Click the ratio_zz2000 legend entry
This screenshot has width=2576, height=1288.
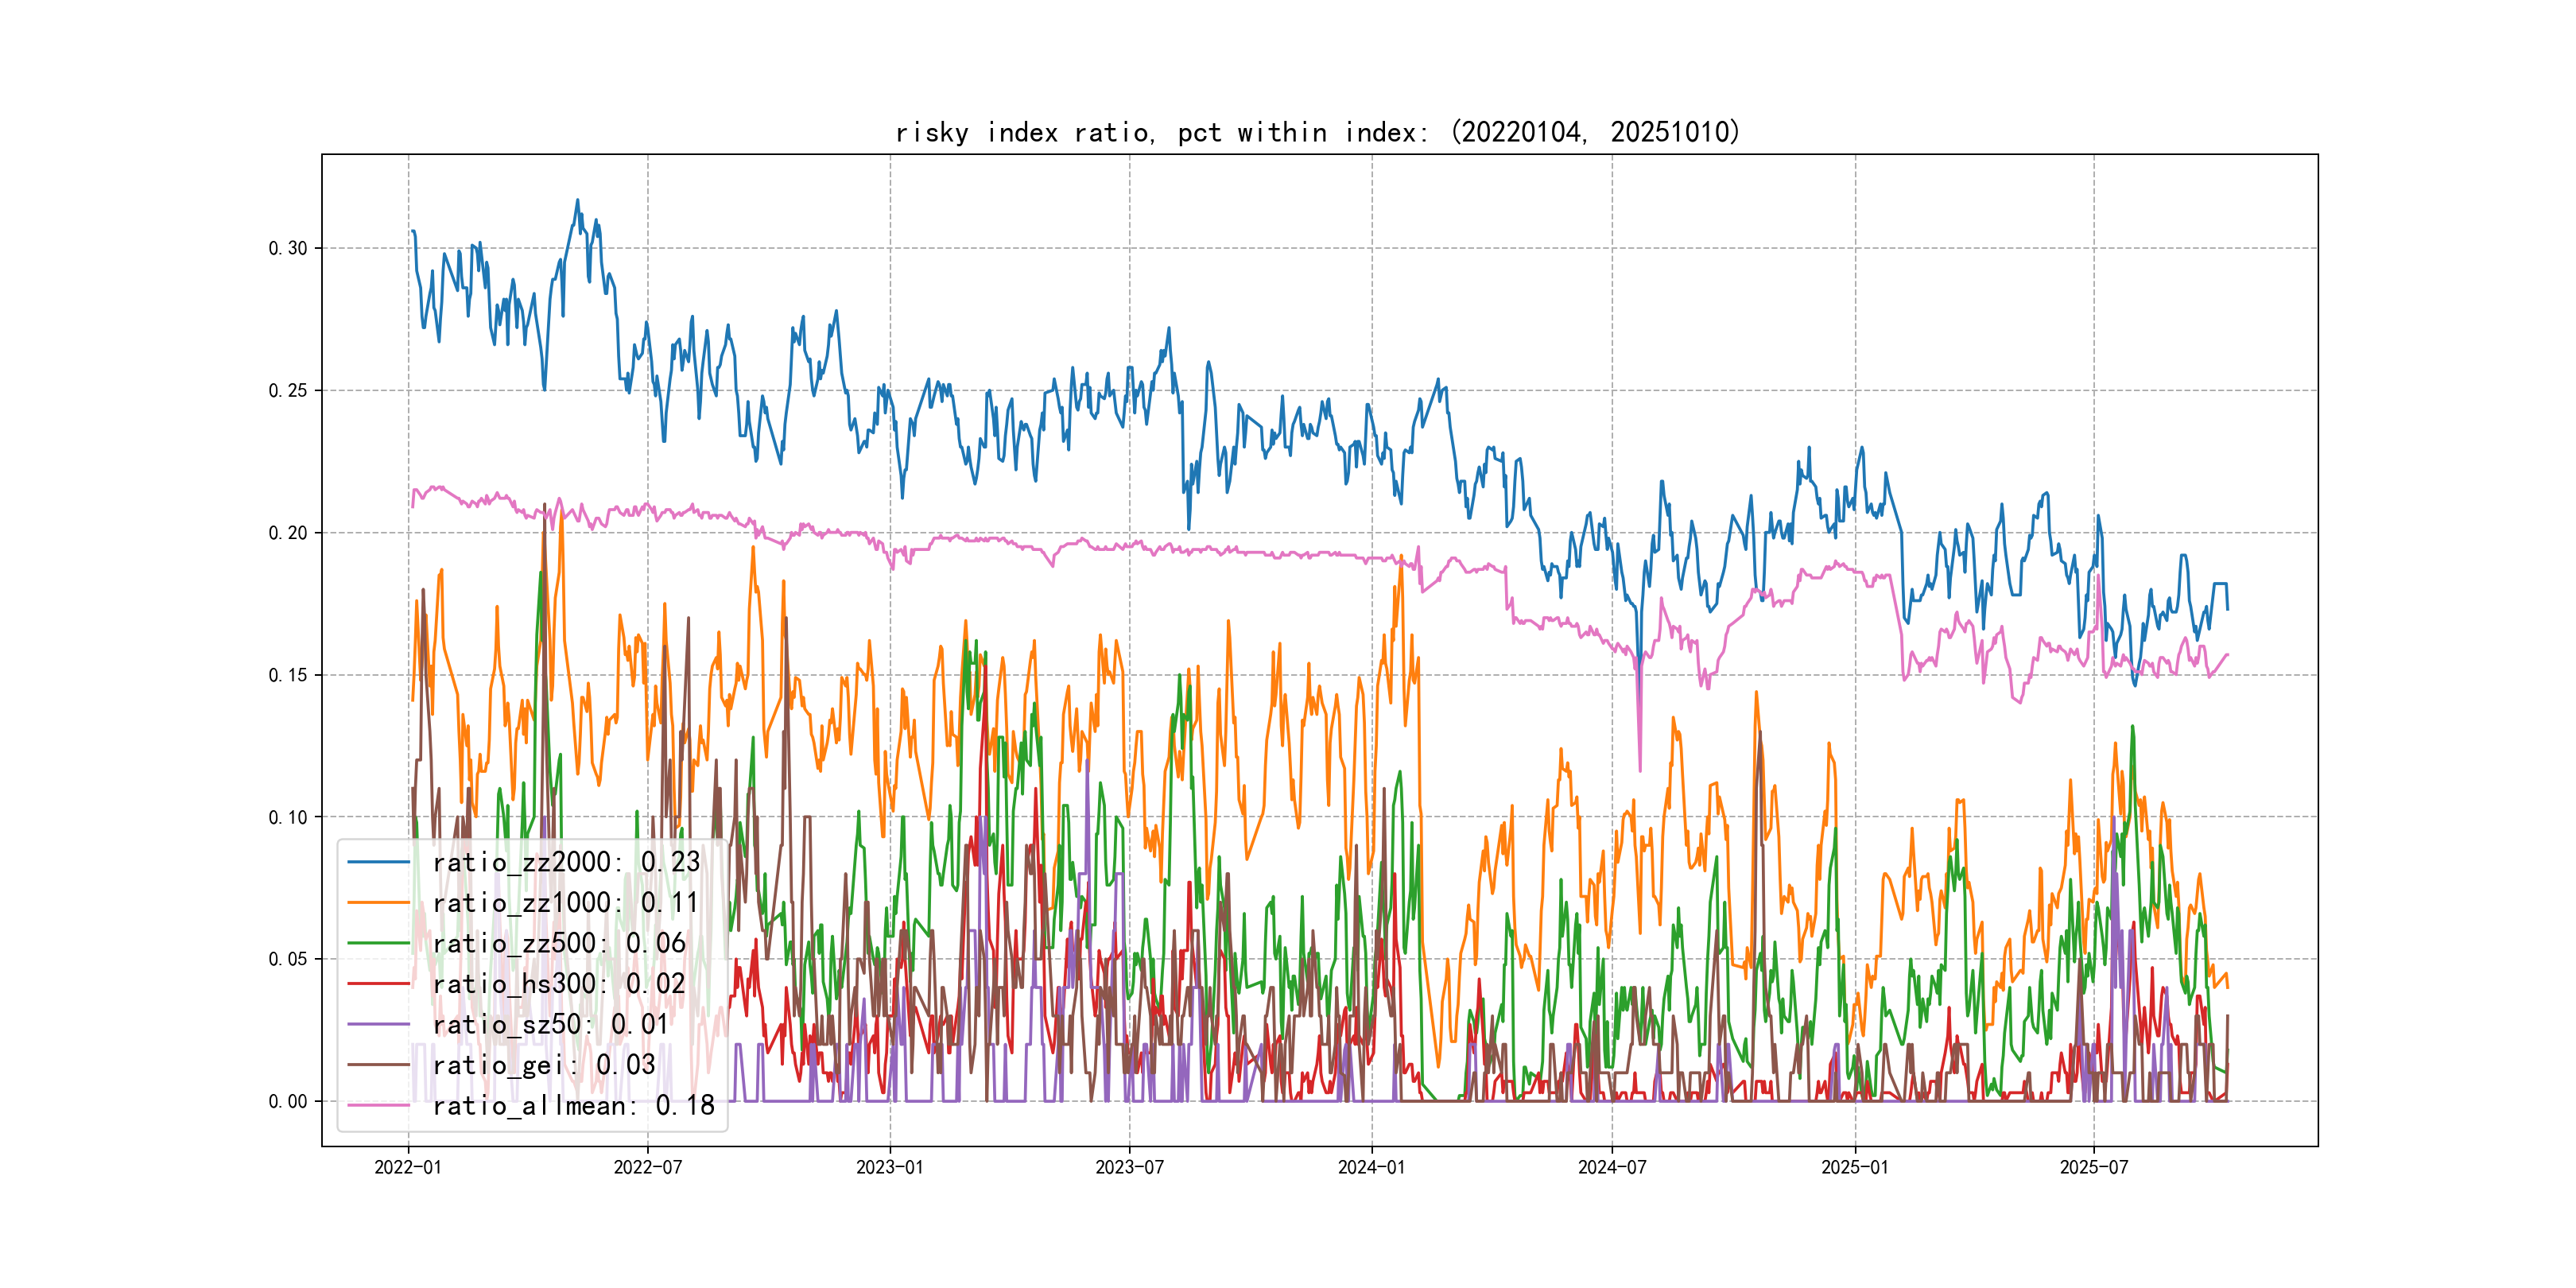(x=565, y=862)
